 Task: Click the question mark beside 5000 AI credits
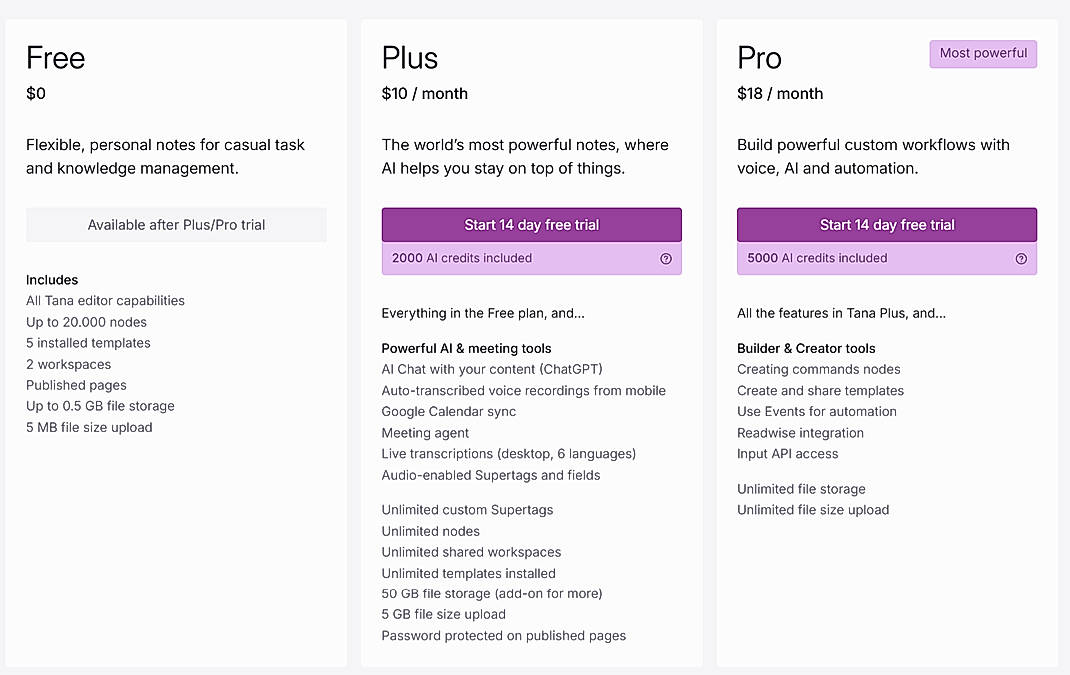(x=1021, y=258)
